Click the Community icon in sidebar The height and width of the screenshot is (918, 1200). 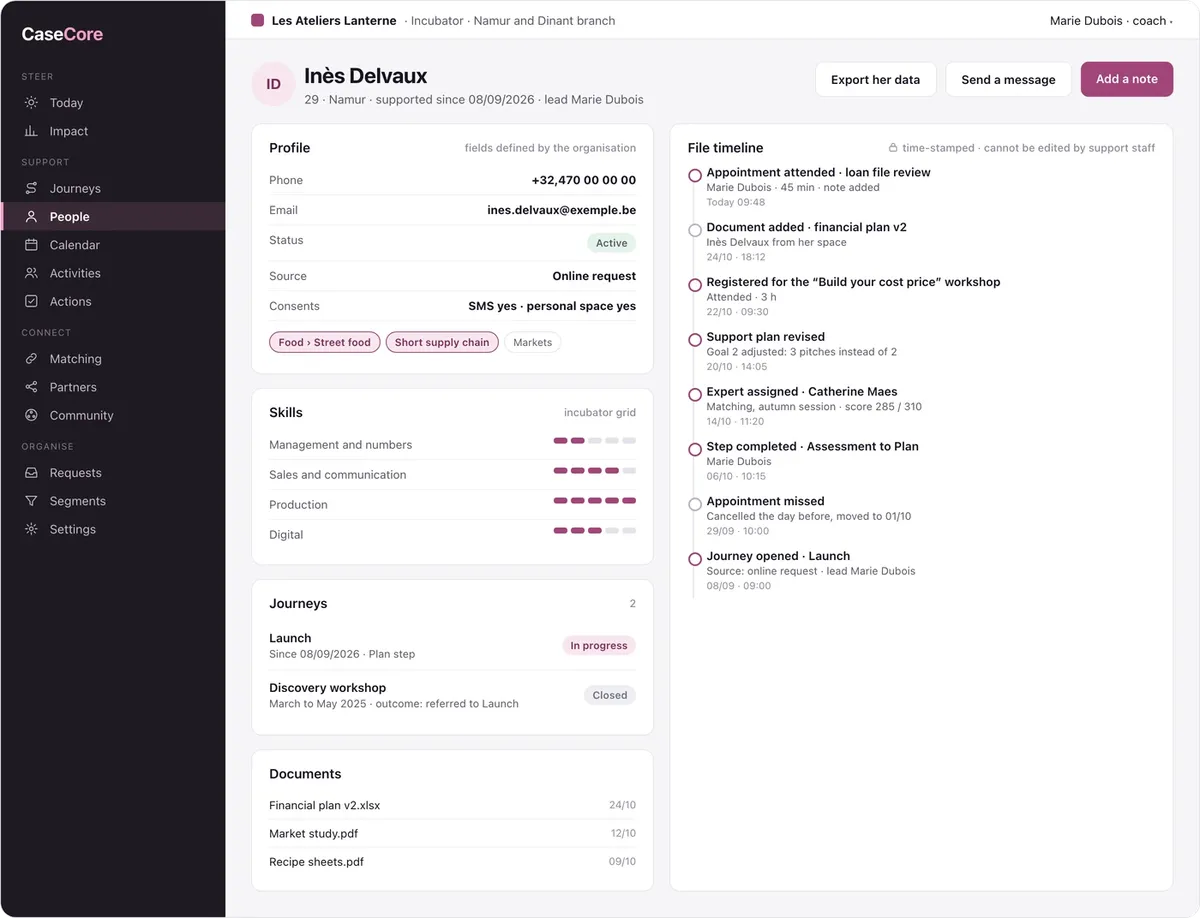click(x=32, y=415)
